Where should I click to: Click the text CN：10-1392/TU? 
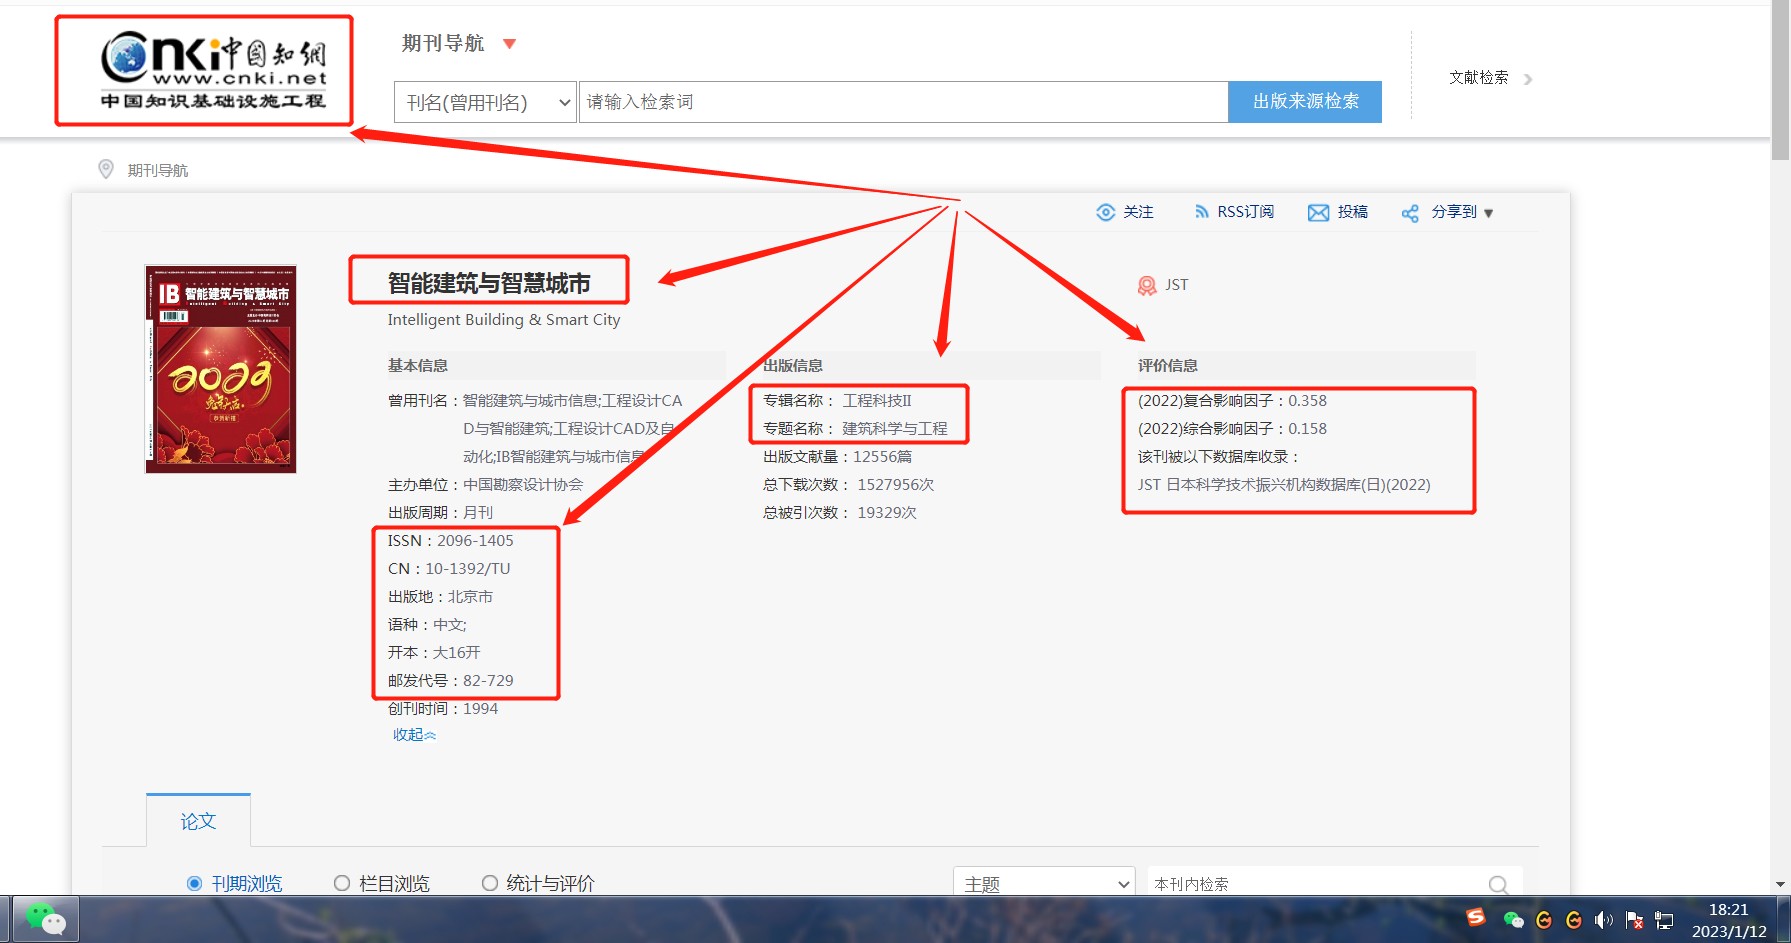[x=449, y=569]
